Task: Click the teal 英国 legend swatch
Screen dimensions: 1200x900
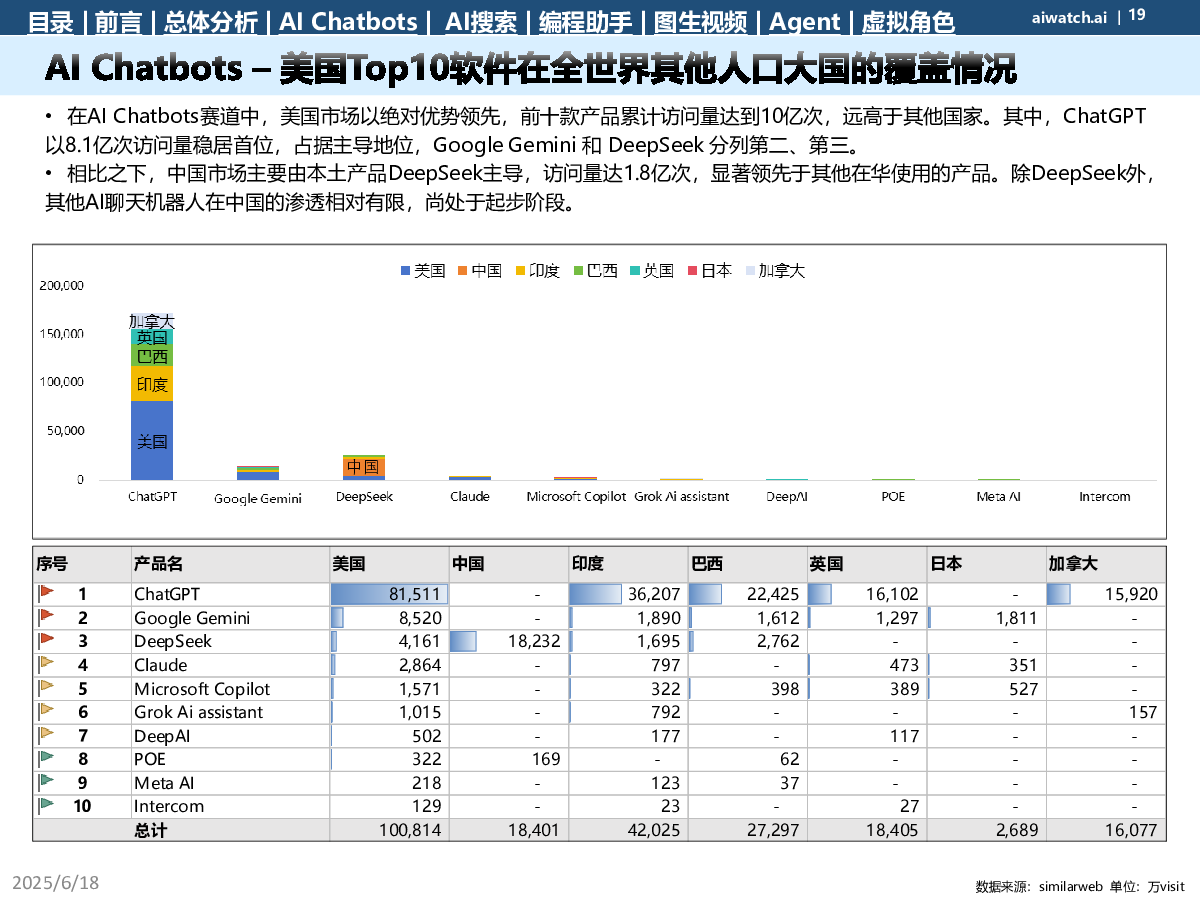Action: click(x=635, y=271)
